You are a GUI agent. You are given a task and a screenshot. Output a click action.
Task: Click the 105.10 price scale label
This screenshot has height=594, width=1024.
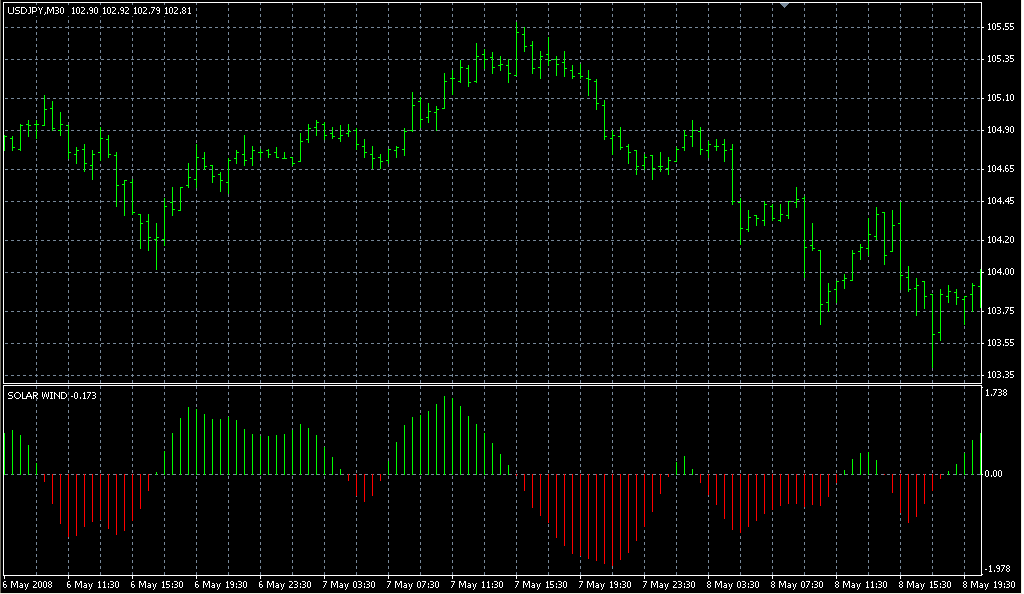tap(999, 98)
